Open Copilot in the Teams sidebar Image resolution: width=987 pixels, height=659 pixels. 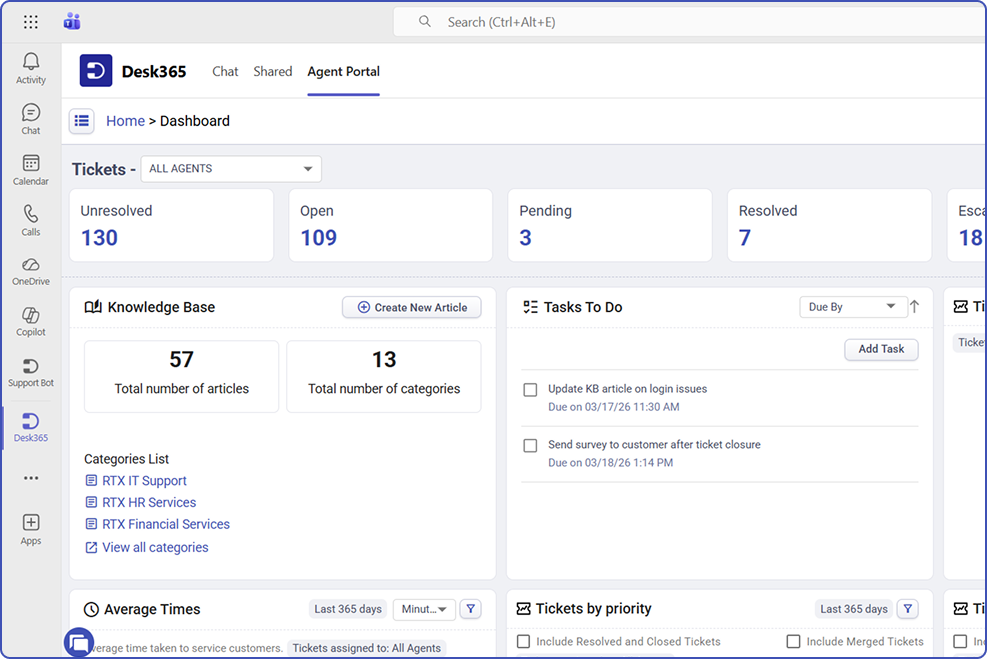click(31, 322)
